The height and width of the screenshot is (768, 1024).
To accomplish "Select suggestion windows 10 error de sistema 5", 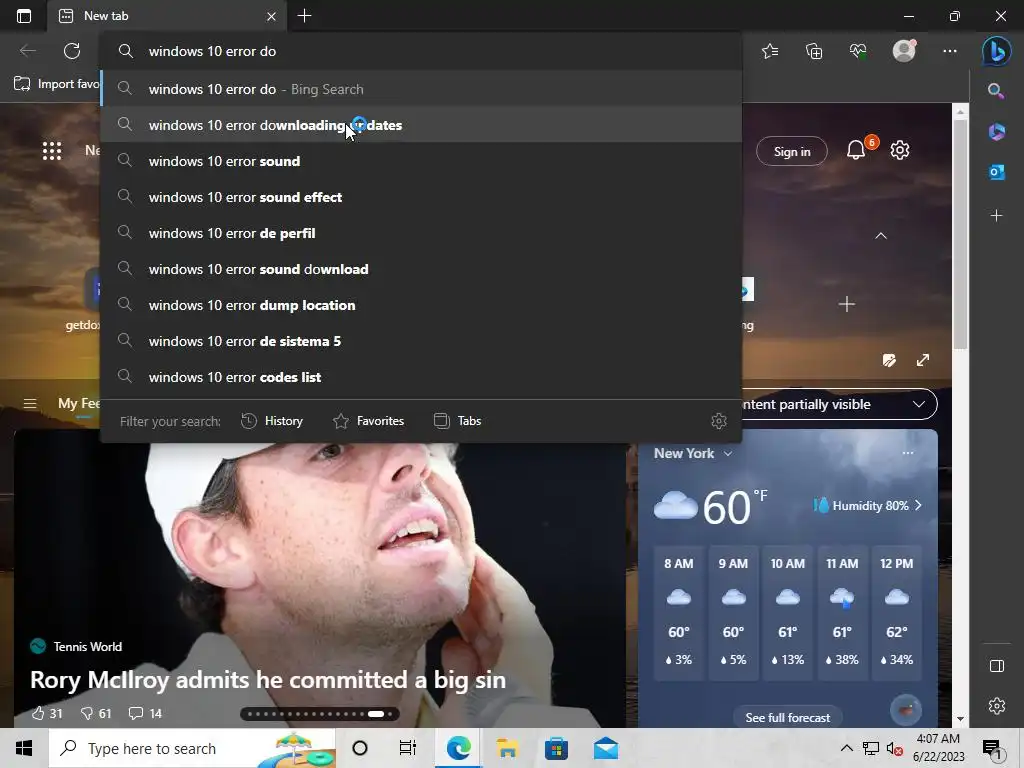I will tap(421, 341).
